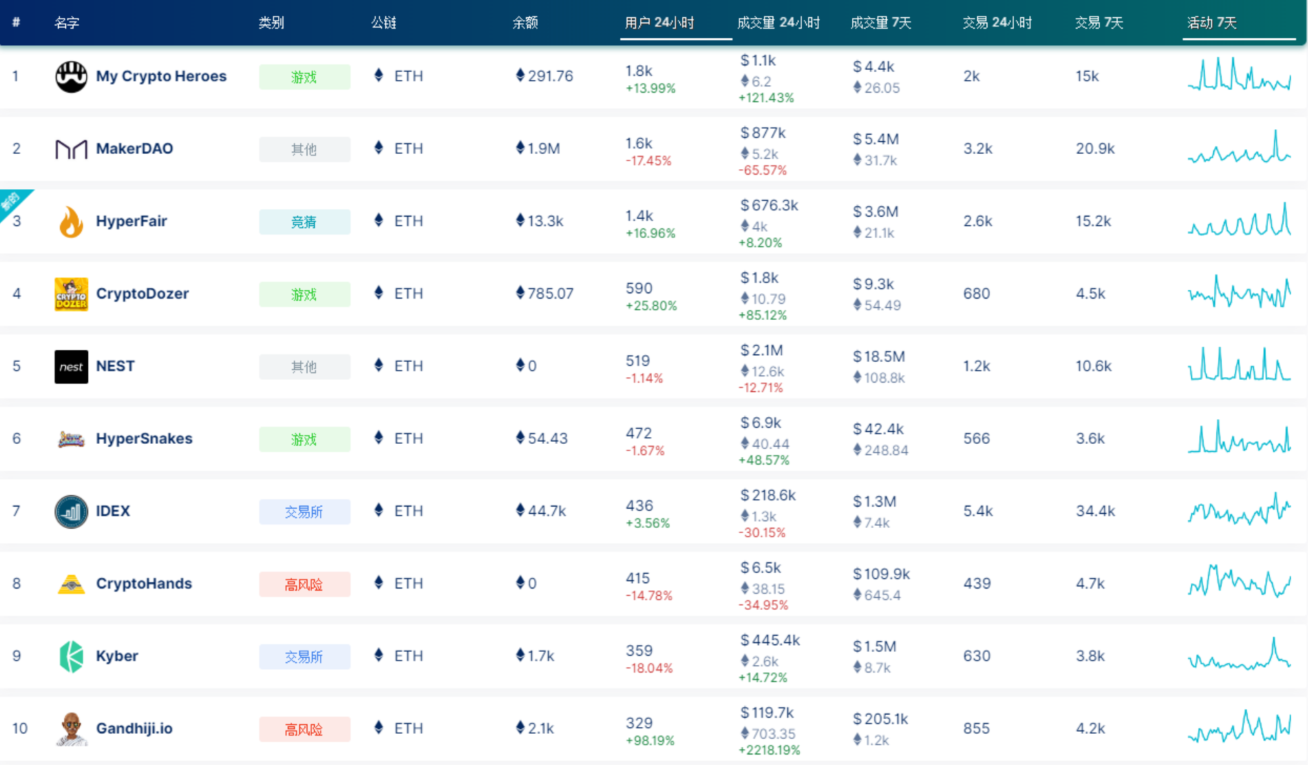
Task: Click the 20.9k 7-day transactions value
Action: (1095, 148)
